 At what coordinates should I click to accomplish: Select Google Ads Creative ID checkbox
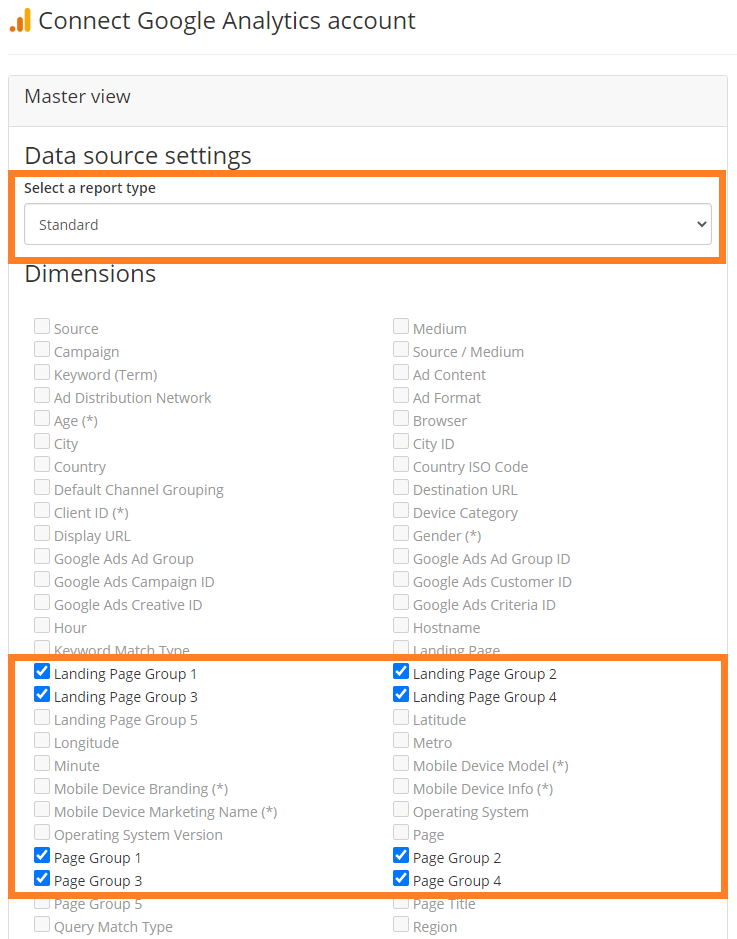point(42,602)
